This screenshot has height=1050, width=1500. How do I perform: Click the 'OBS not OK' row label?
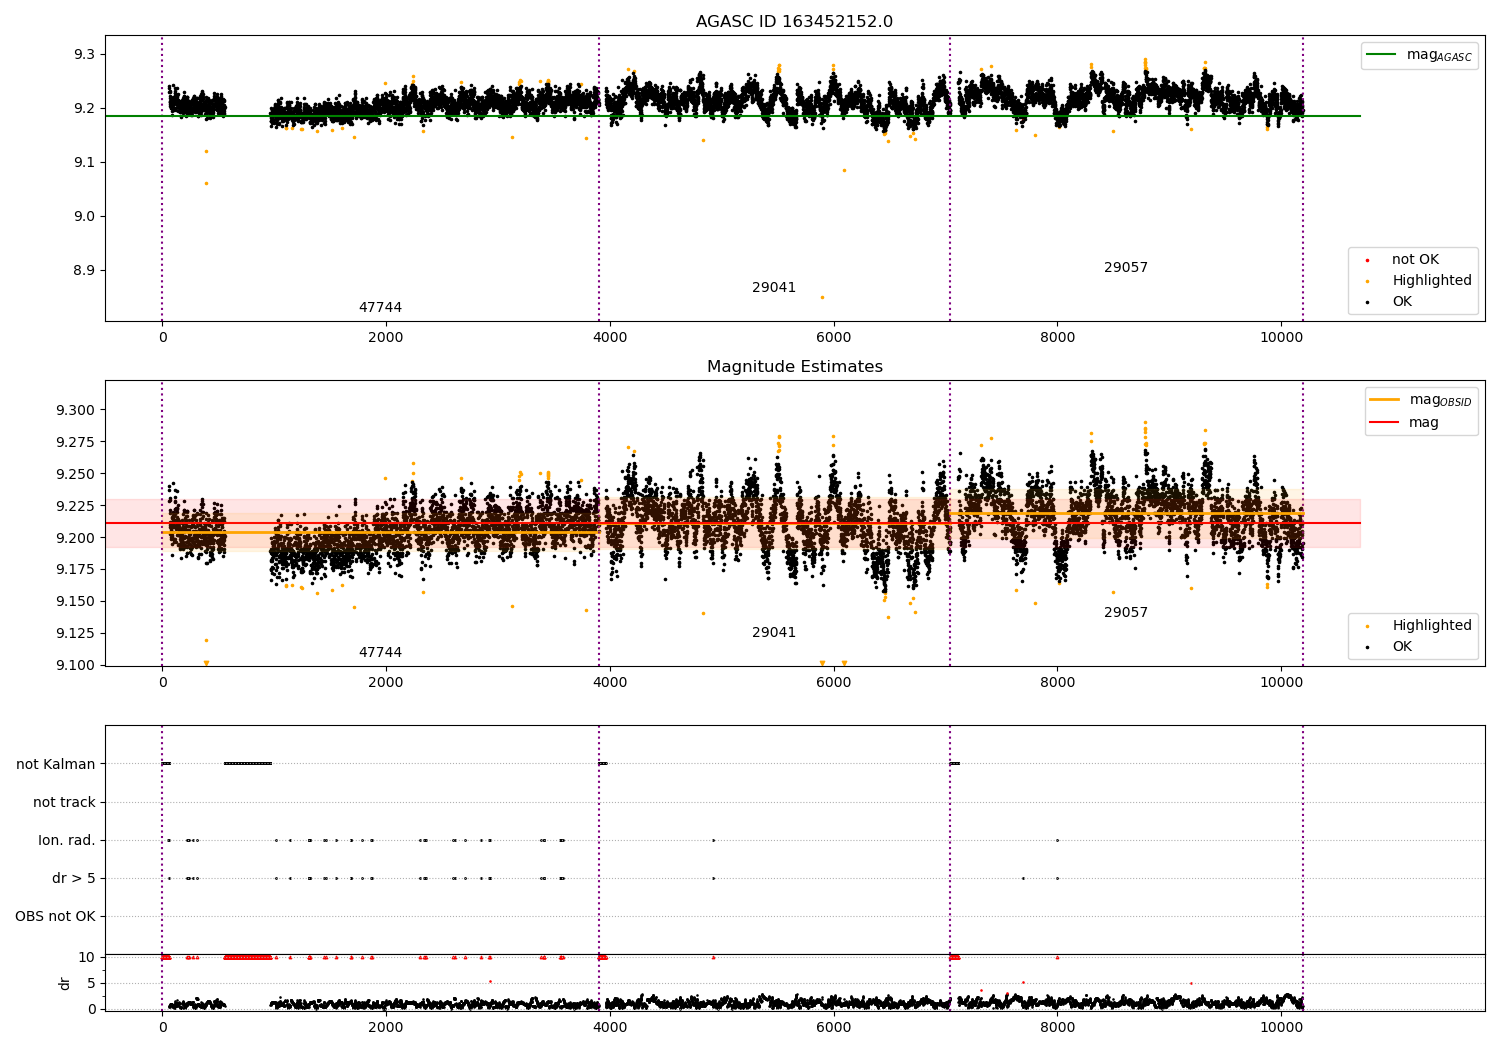[x=55, y=916]
